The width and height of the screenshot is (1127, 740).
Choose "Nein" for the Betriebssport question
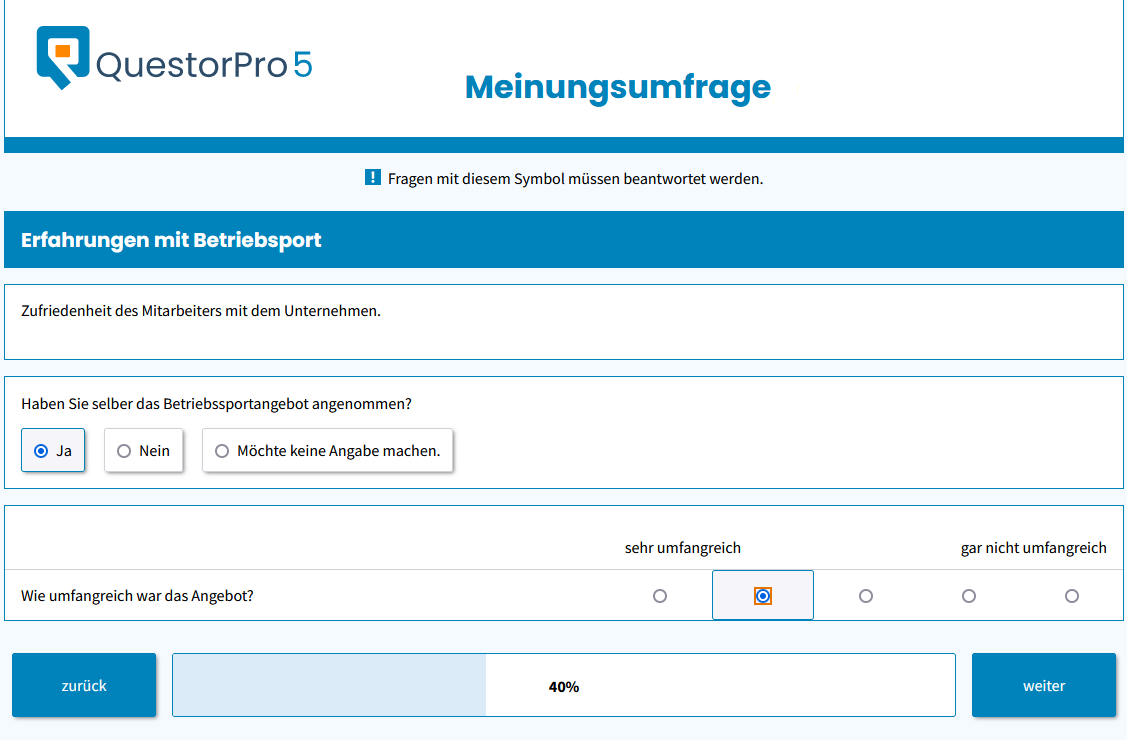(124, 451)
